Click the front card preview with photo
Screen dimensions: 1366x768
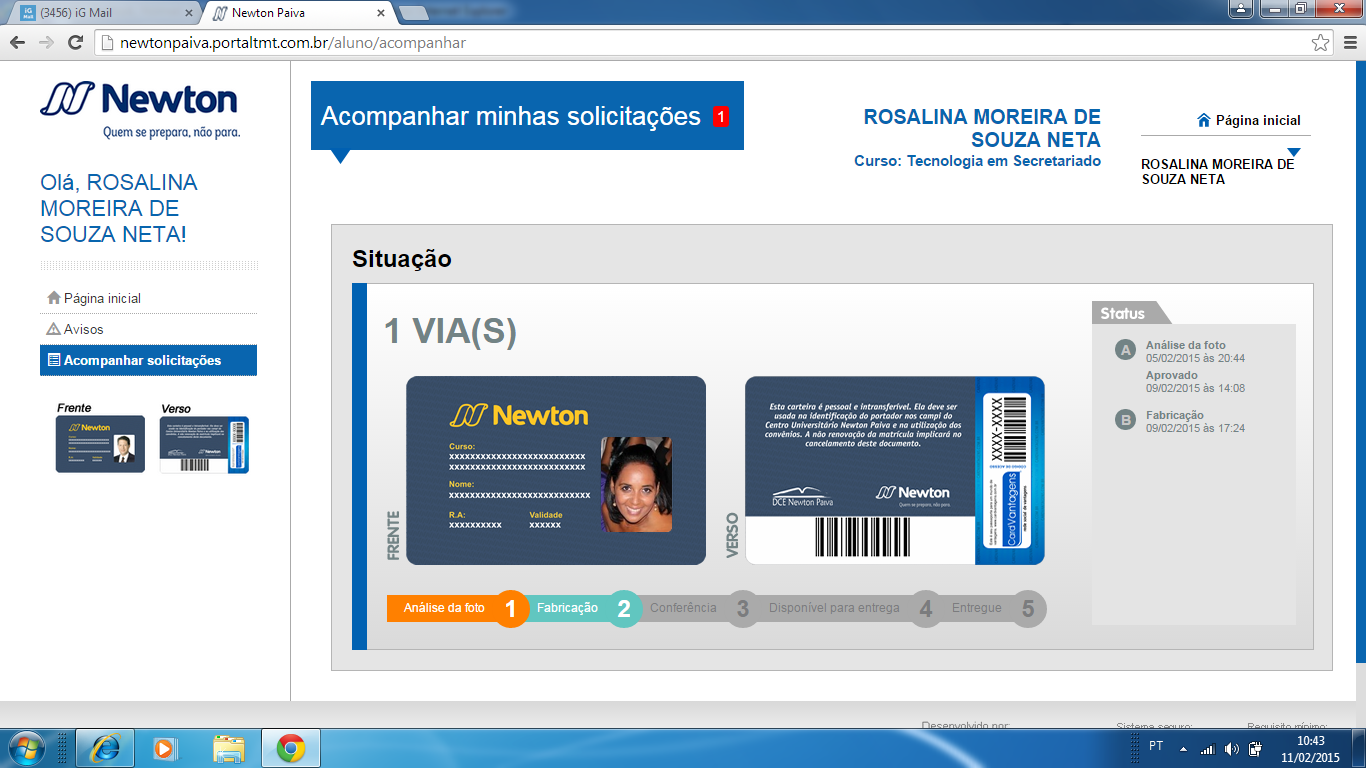[x=556, y=470]
